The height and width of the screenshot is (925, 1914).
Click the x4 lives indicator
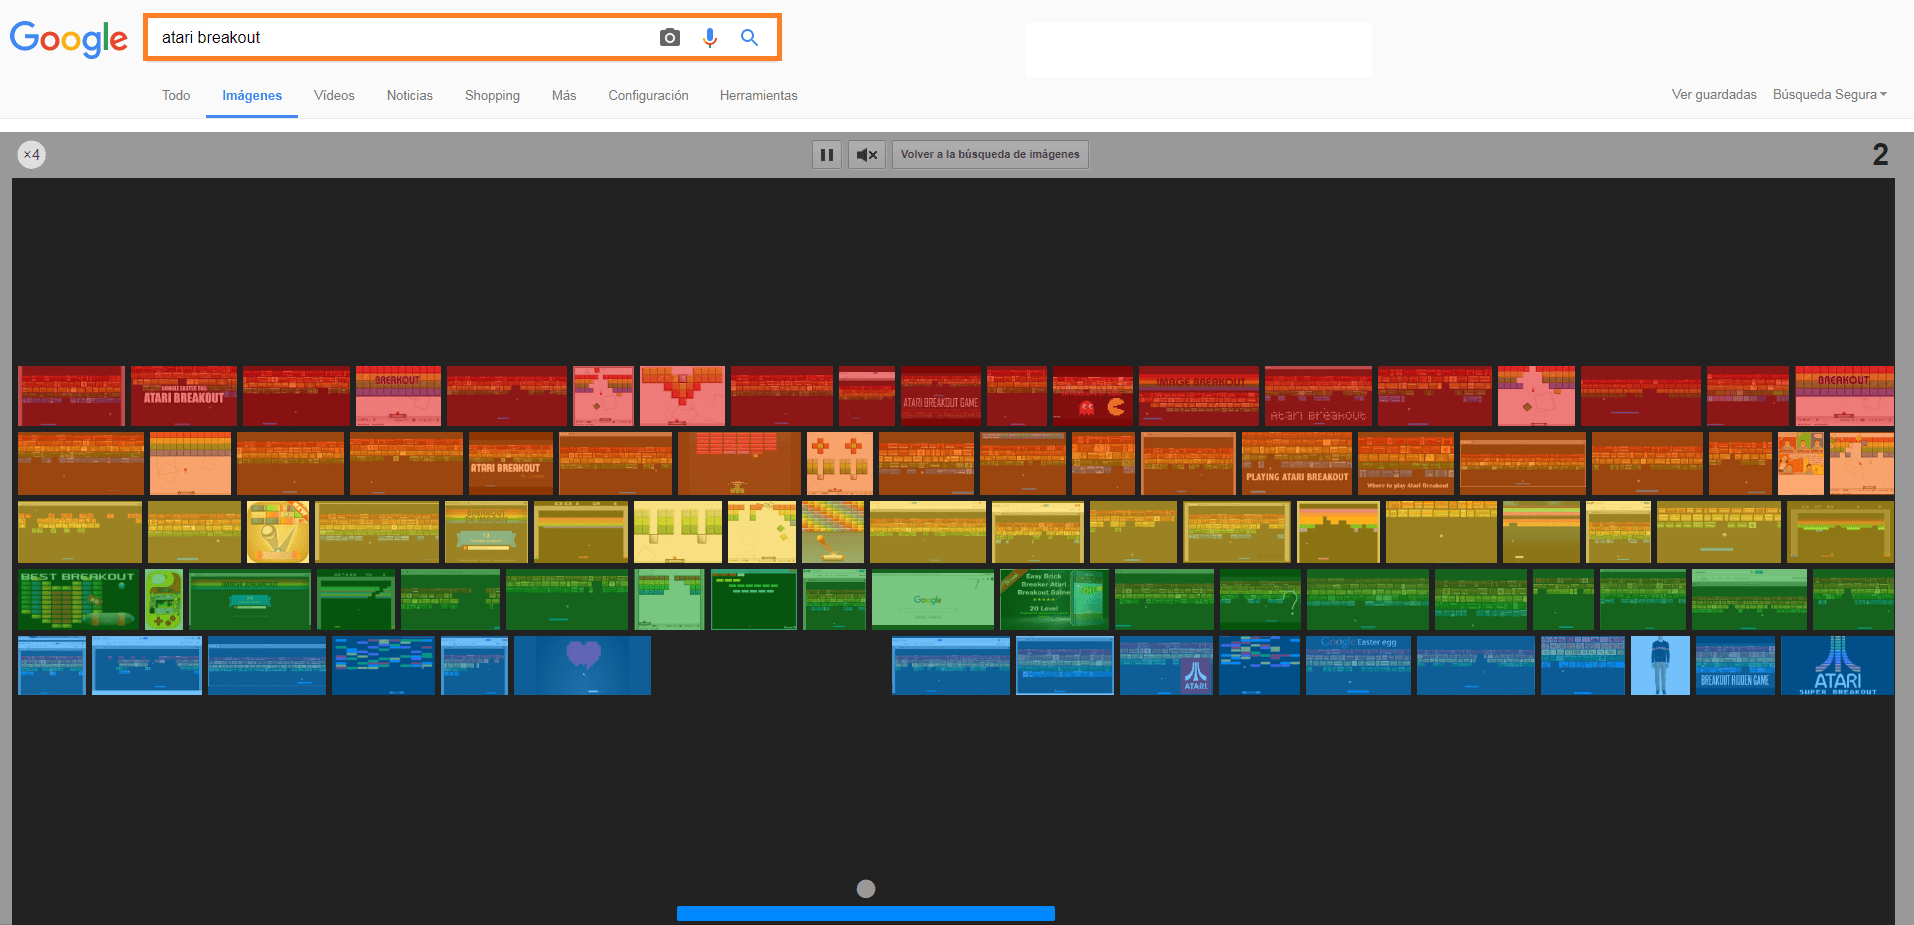coord(32,155)
